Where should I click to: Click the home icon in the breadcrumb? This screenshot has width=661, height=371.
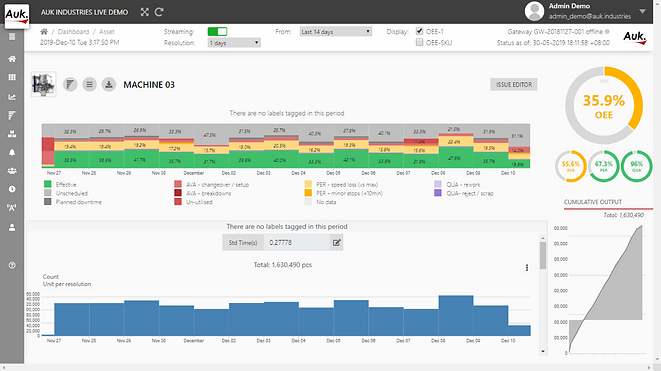(x=44, y=32)
